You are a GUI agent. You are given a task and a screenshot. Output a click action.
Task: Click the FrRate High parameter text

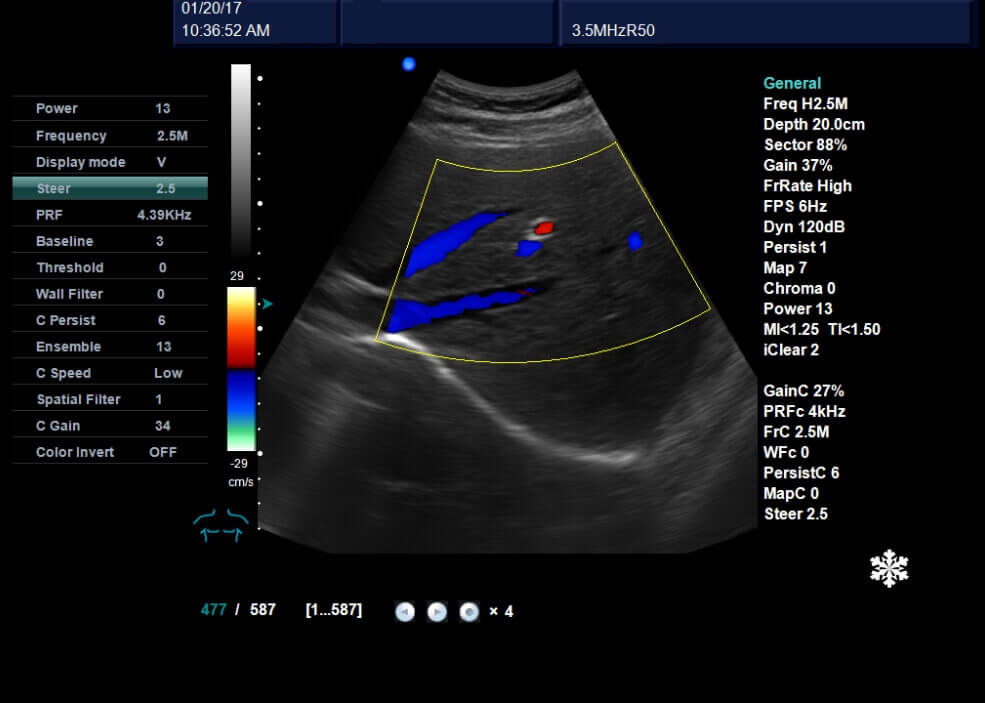coord(807,186)
